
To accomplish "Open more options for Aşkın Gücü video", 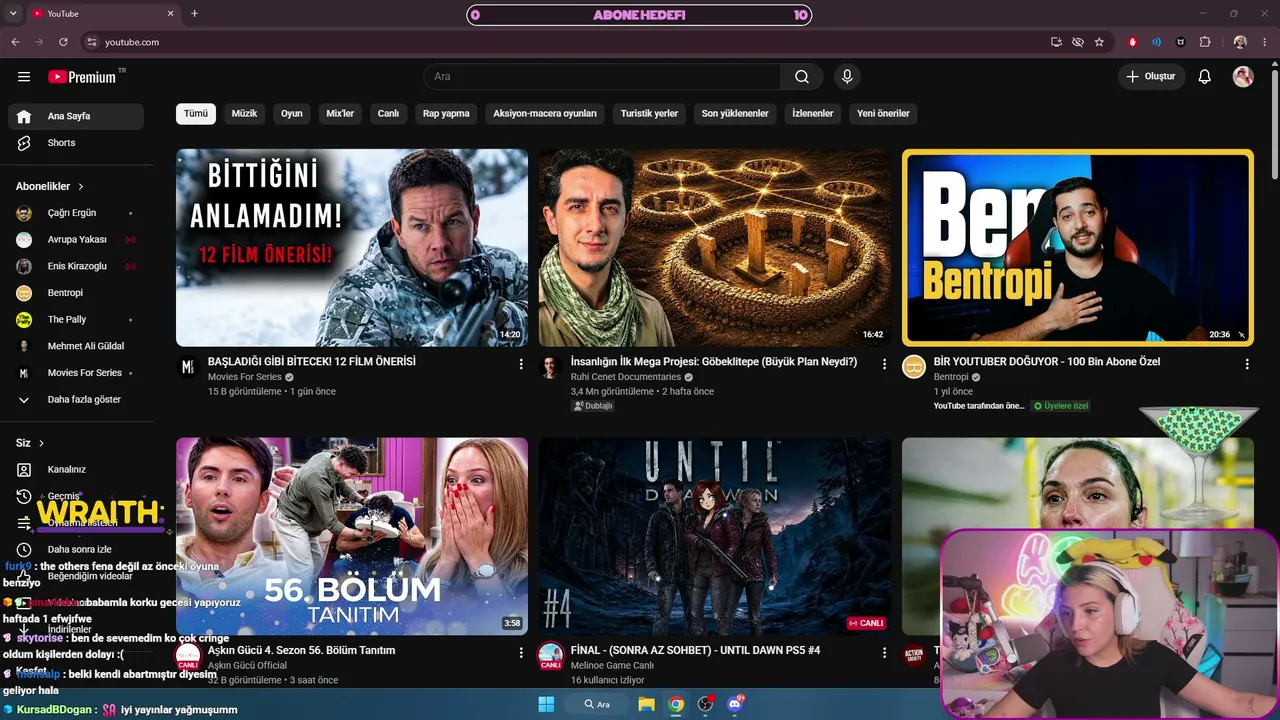I will 521,652.
